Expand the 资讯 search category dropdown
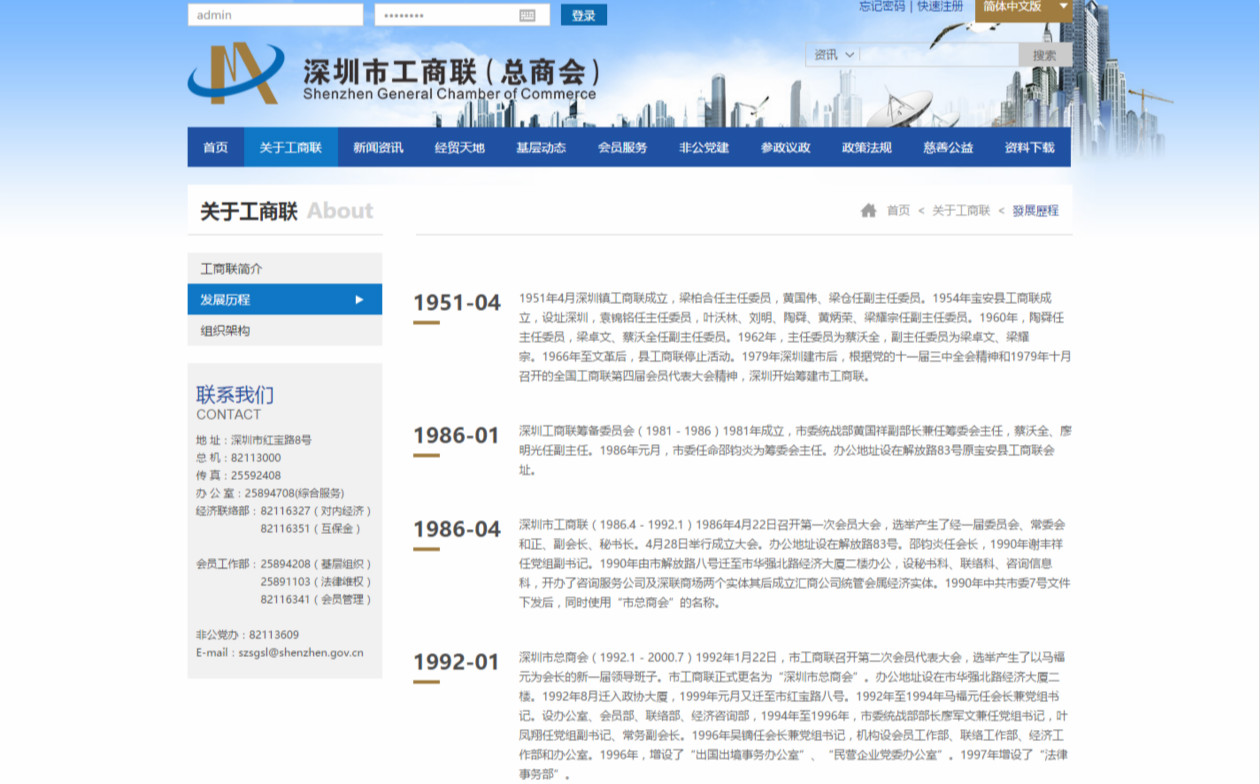1260x784 pixels. [834, 55]
